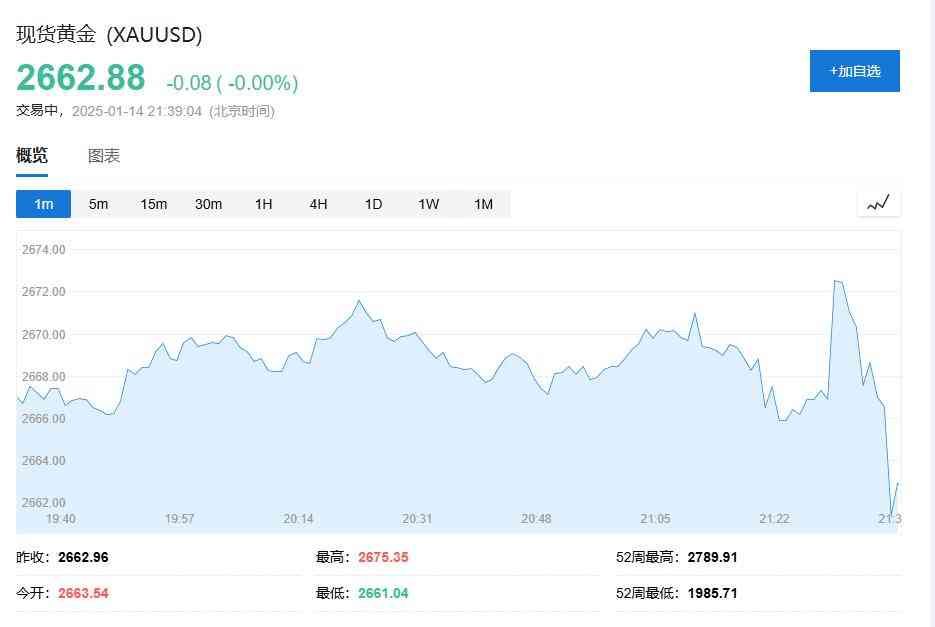Click the price spike peak near 21:30
The height and width of the screenshot is (627, 935).
(x=837, y=282)
